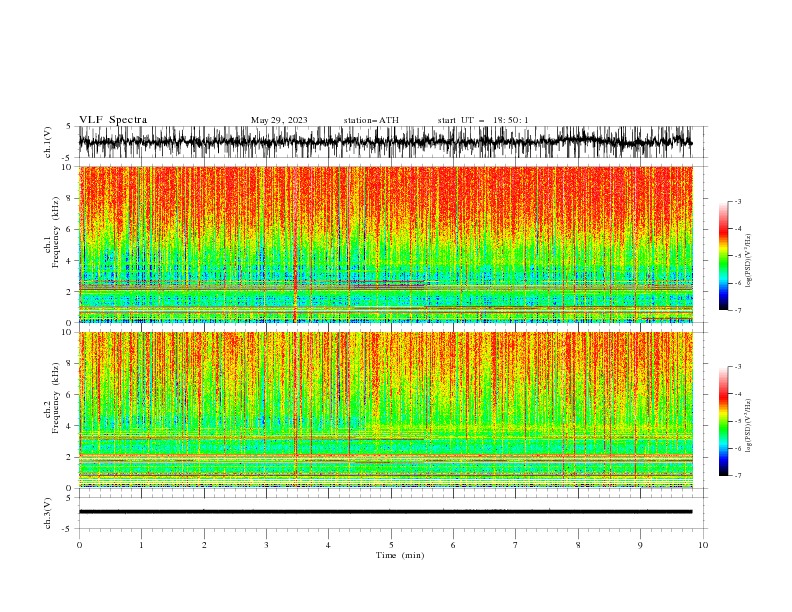Click the 'ch.3(V)' axis label

coord(48,513)
